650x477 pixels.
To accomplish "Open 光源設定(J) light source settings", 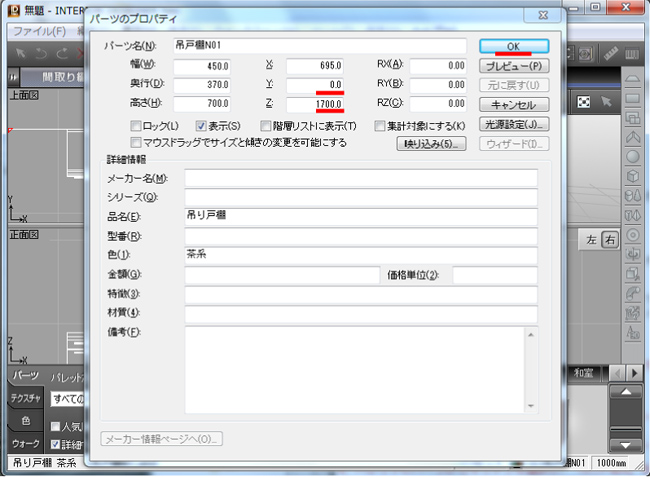I will point(515,125).
